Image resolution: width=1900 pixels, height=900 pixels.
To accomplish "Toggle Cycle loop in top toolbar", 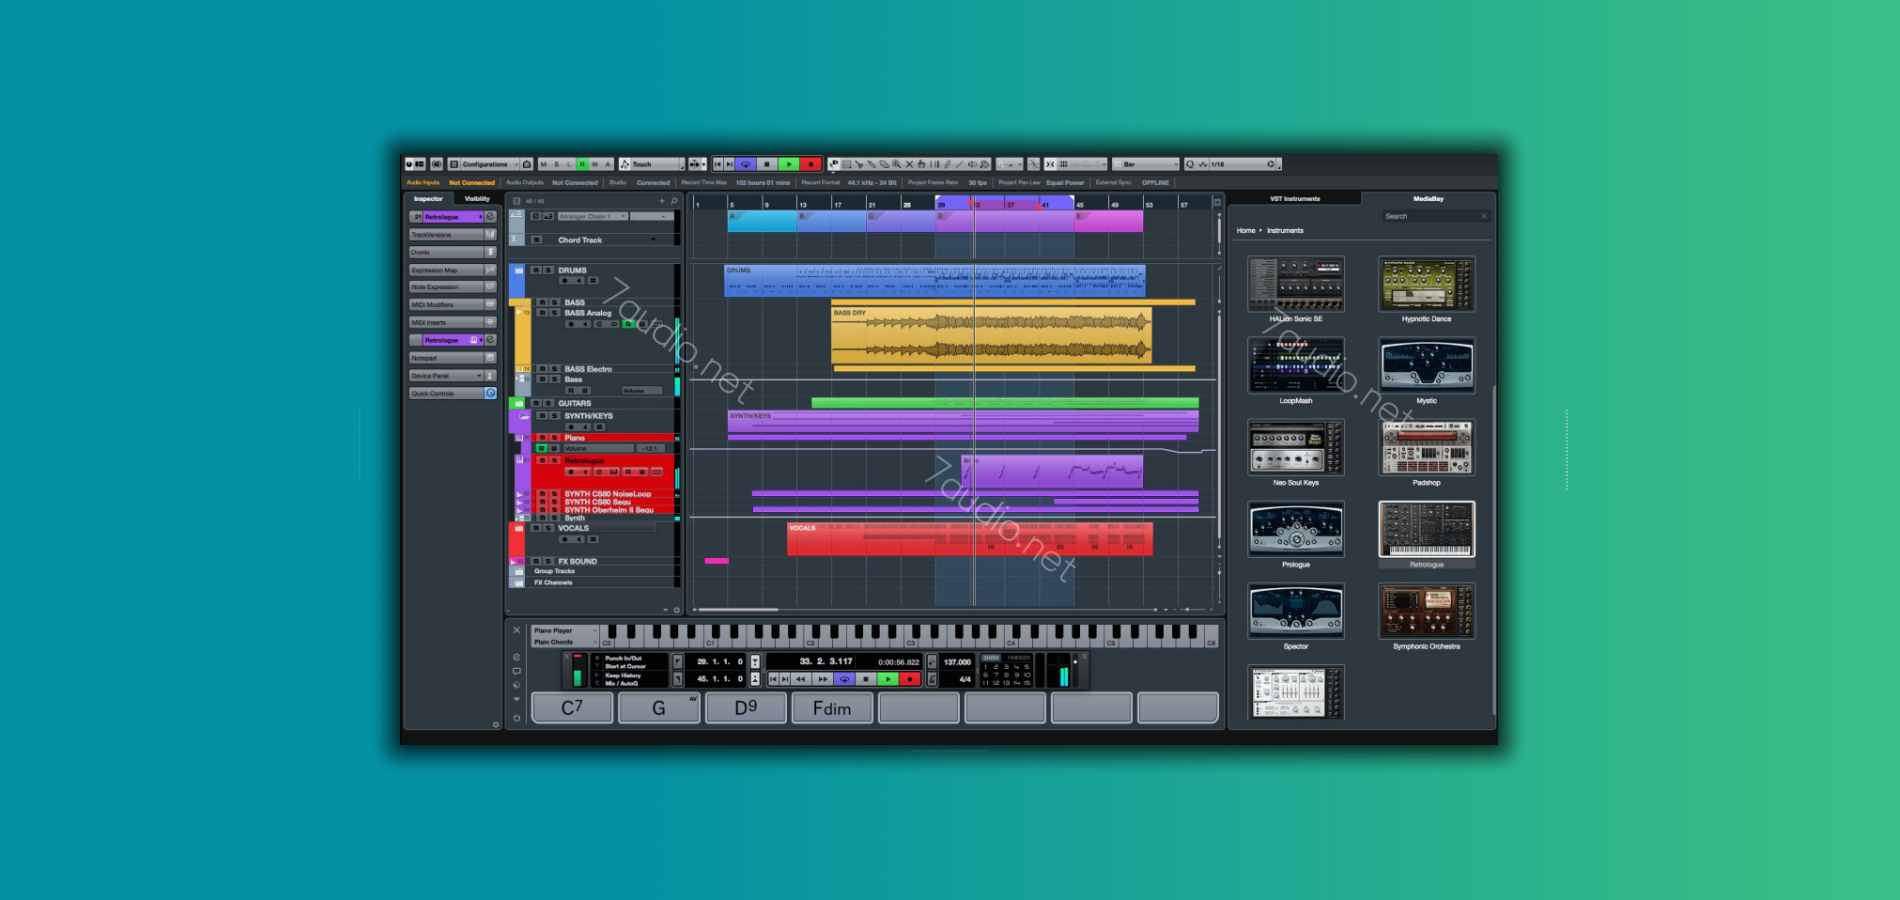I will tap(746, 164).
